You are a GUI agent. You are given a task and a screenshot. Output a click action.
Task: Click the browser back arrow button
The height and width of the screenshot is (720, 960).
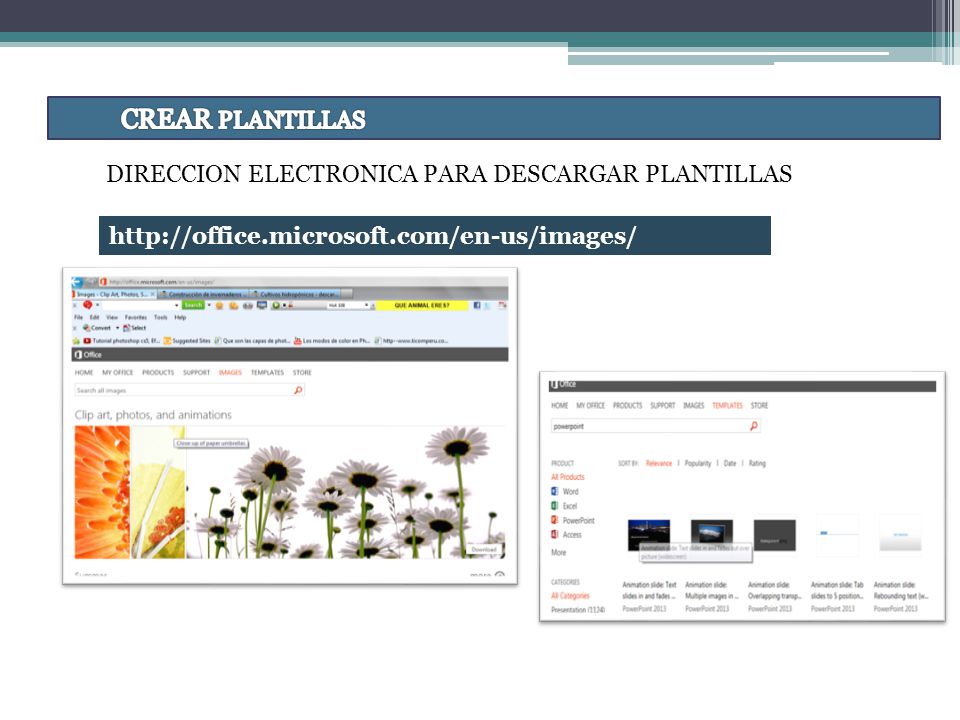pos(77,282)
